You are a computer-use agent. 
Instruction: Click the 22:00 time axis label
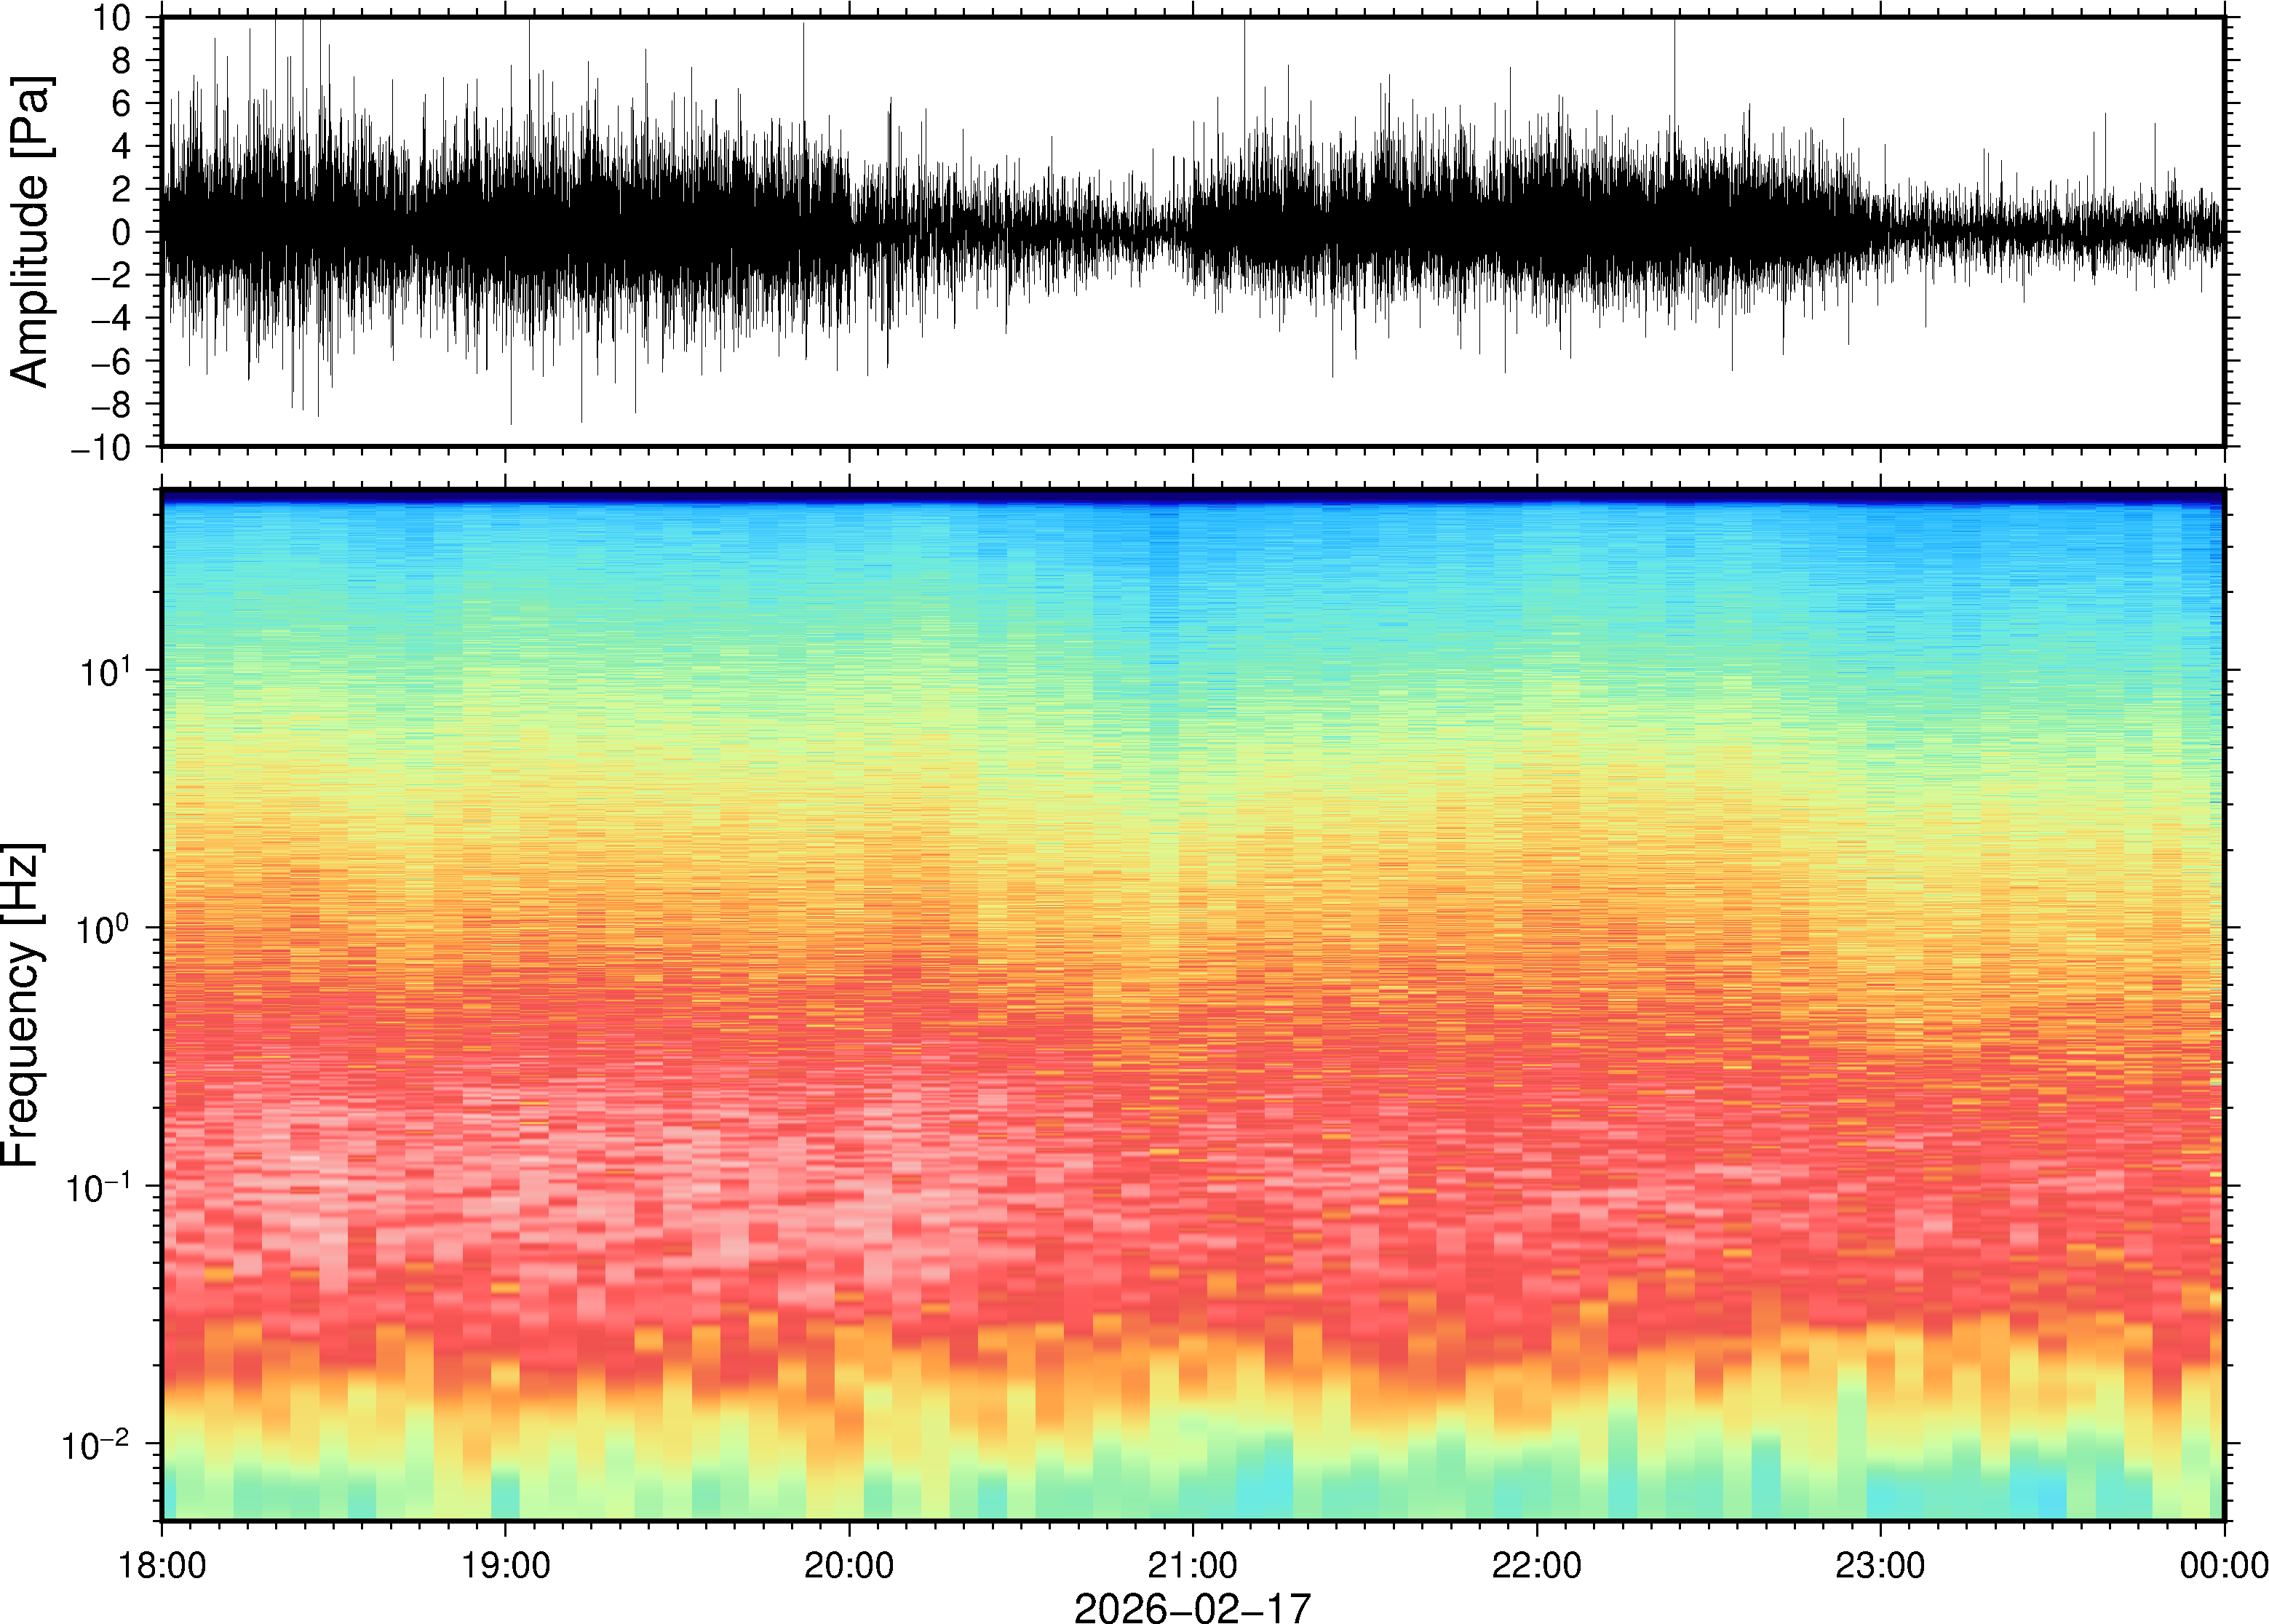point(1536,1565)
